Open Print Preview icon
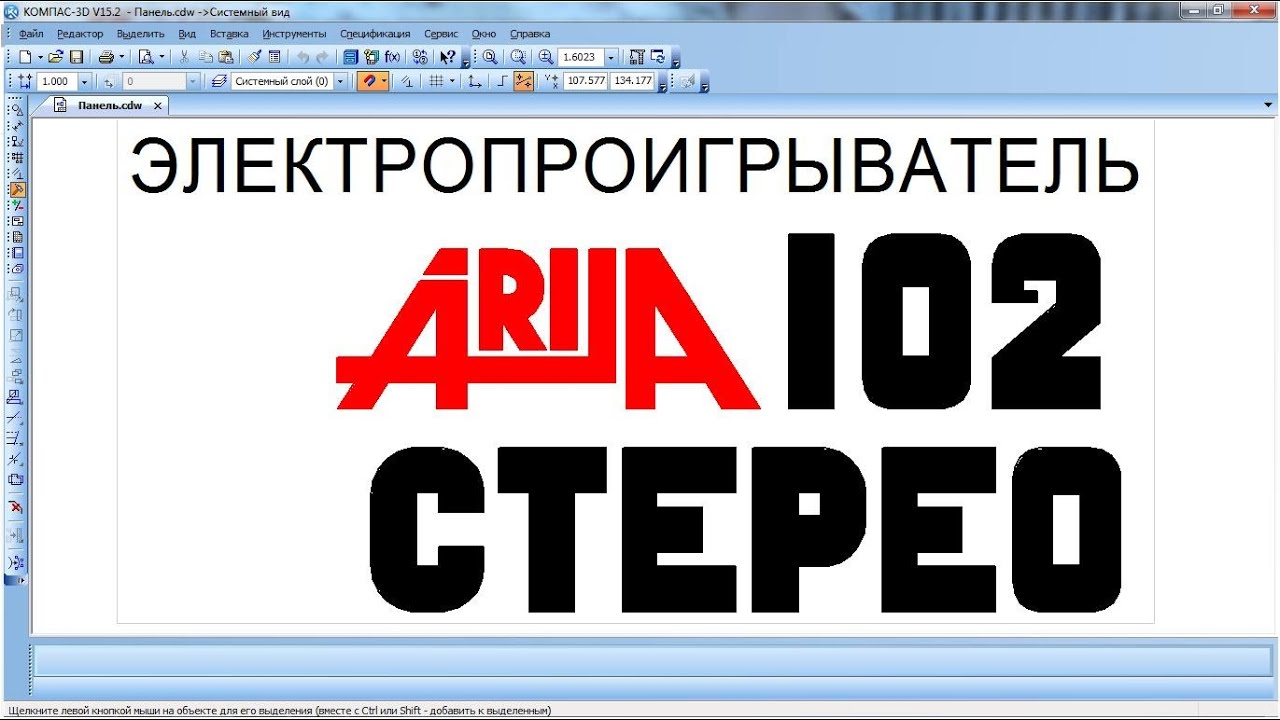This screenshot has height=720, width=1280. click(146, 57)
